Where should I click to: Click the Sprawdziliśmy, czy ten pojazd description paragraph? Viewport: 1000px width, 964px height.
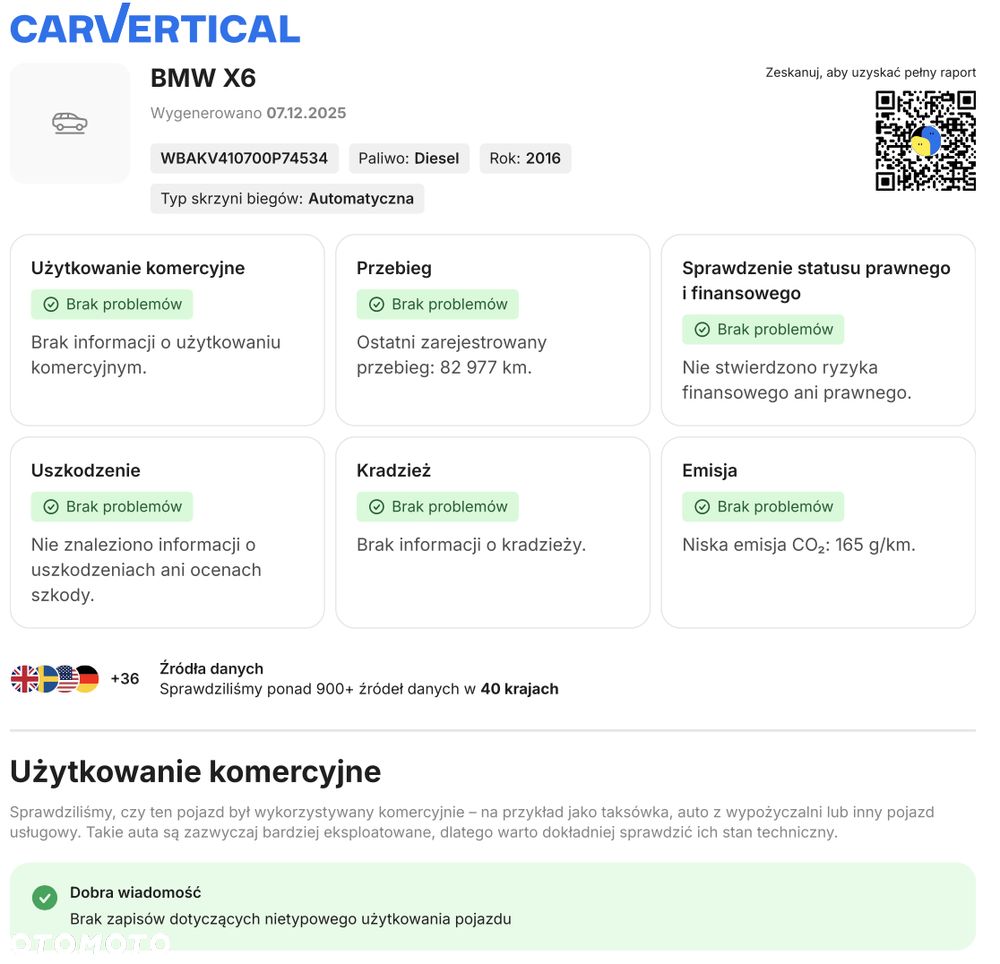pos(472,822)
